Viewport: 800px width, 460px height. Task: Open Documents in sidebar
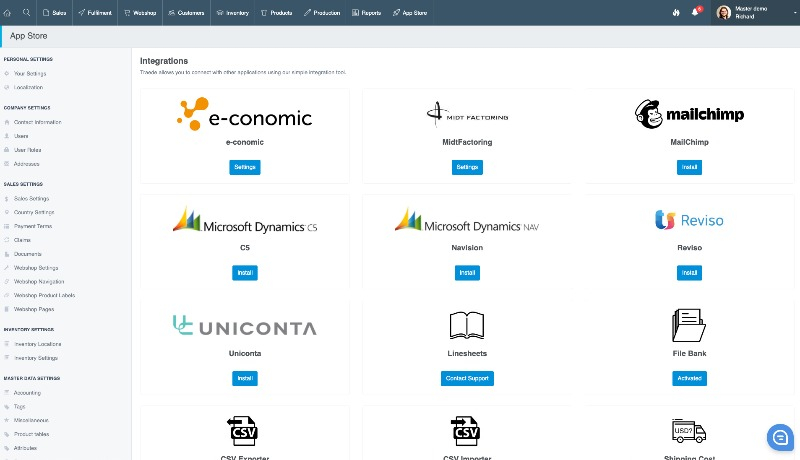pyautogui.click(x=28, y=254)
